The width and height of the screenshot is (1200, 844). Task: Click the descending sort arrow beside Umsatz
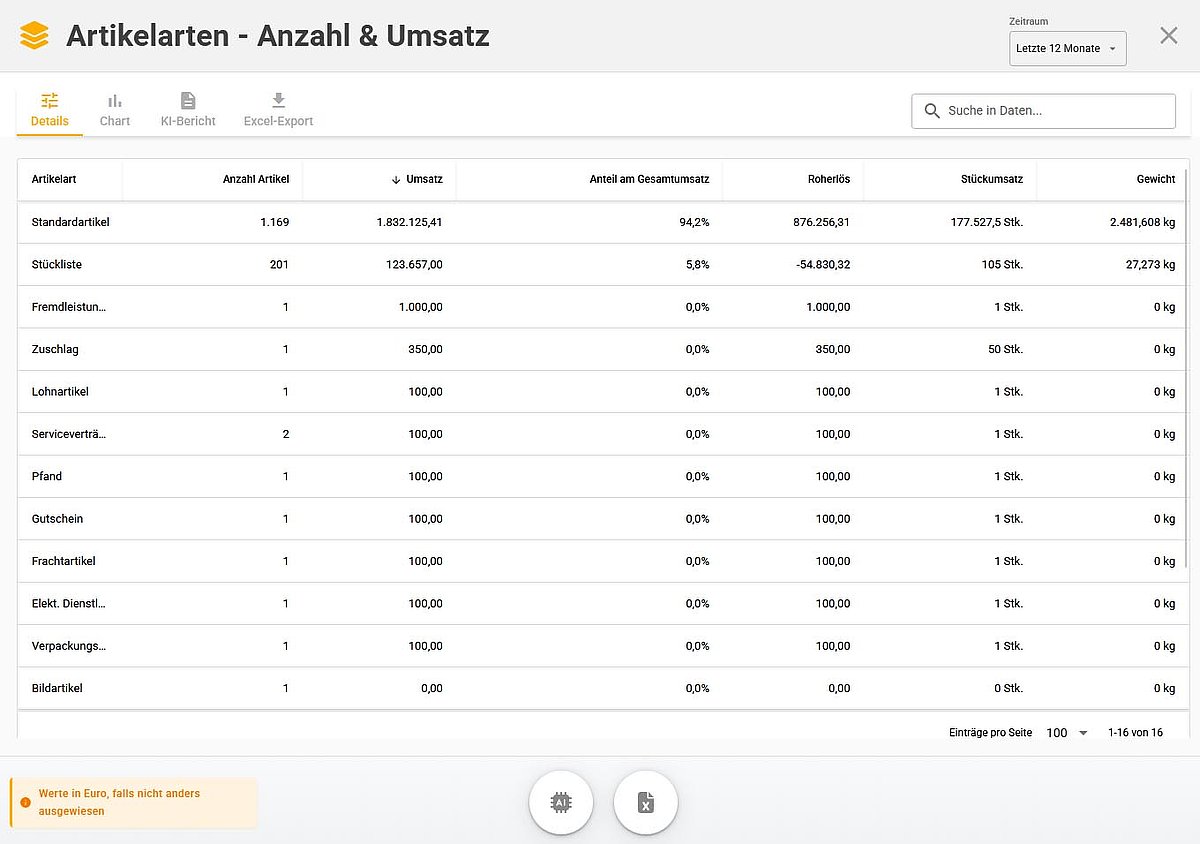pos(396,180)
